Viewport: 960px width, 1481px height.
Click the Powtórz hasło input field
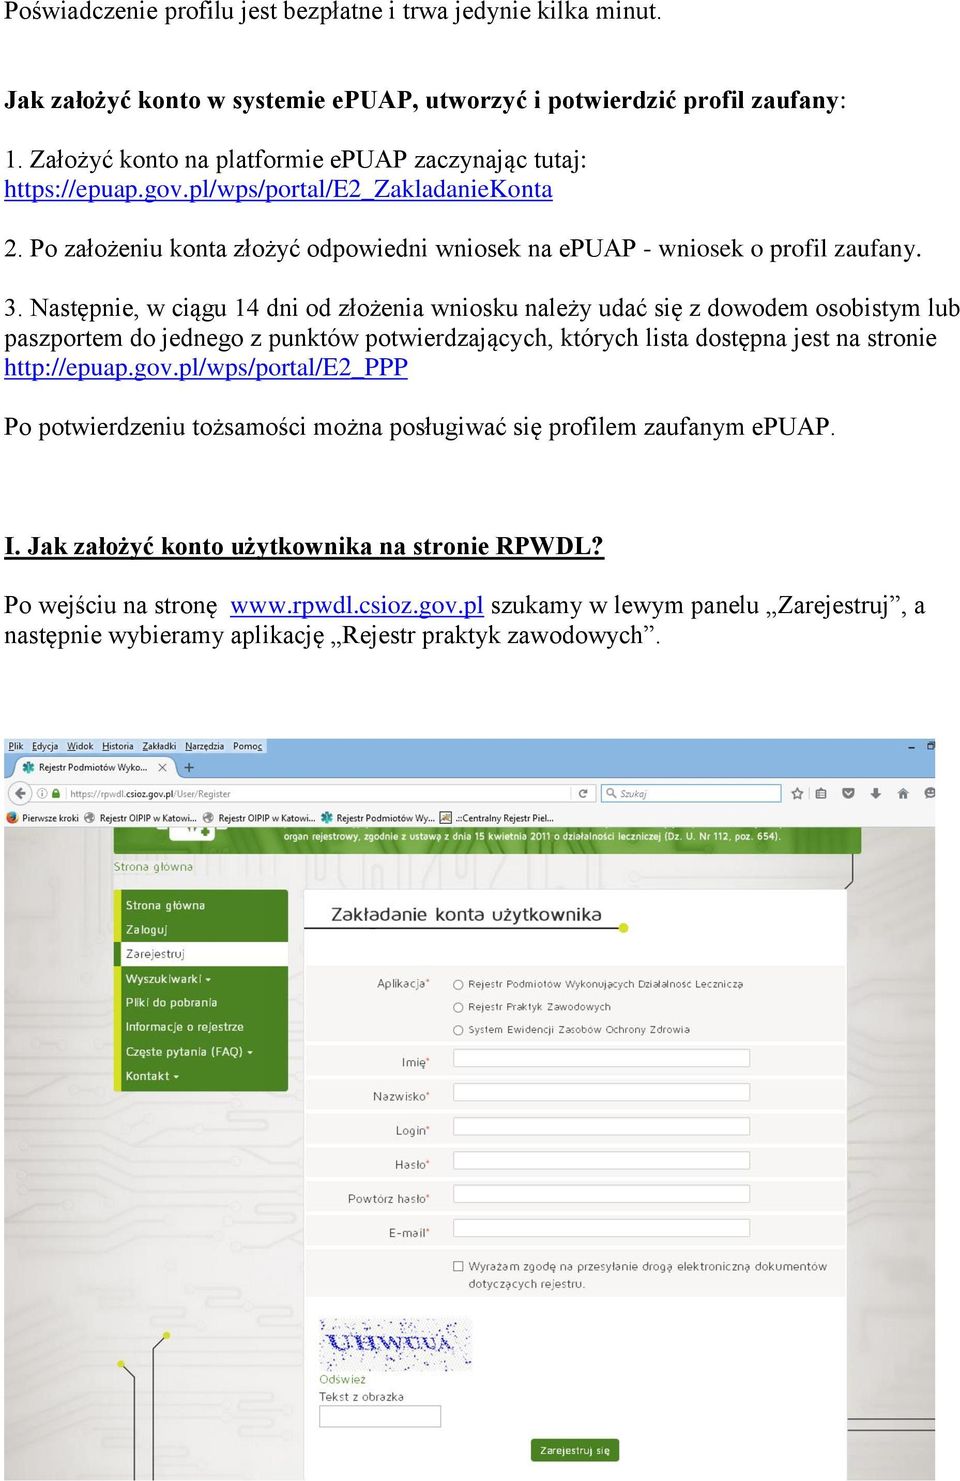click(x=601, y=1194)
